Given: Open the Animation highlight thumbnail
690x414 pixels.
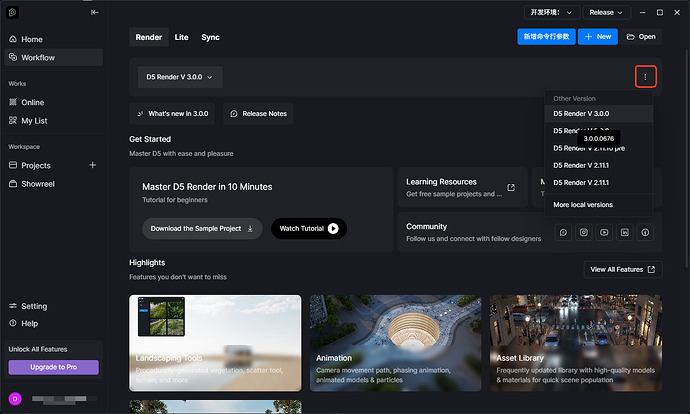Looking at the screenshot, I should click(x=395, y=342).
